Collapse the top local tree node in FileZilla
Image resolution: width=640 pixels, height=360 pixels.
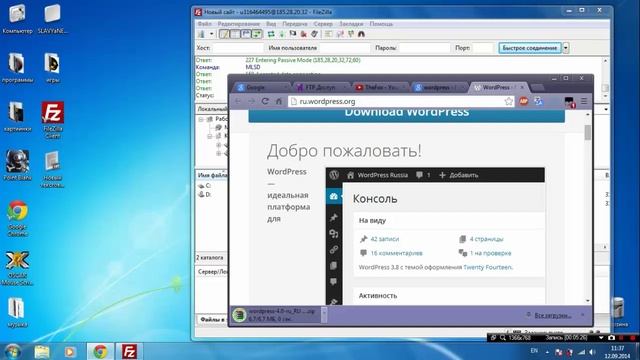tap(201, 119)
